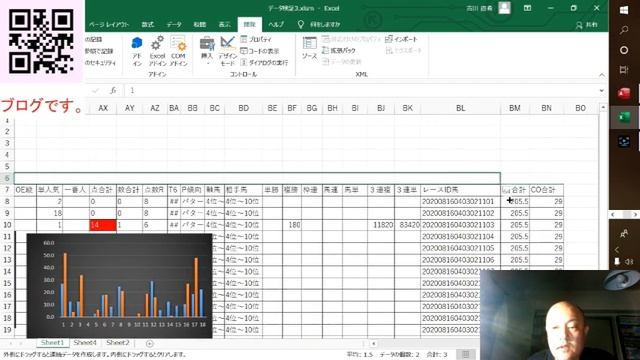640x360 pixels.
Task: Expand the formula bar
Action: pos(602,91)
